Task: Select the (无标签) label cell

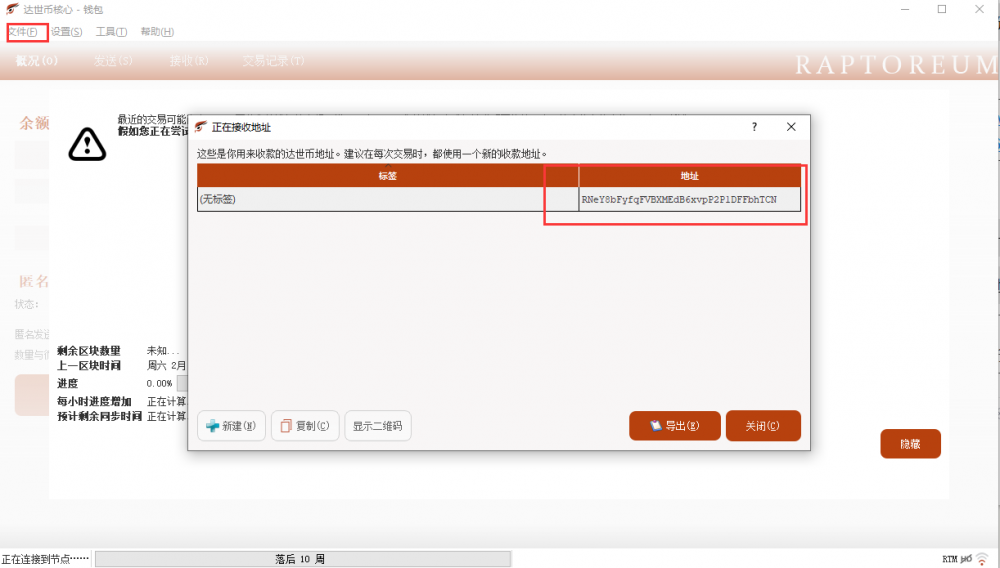Action: click(388, 200)
